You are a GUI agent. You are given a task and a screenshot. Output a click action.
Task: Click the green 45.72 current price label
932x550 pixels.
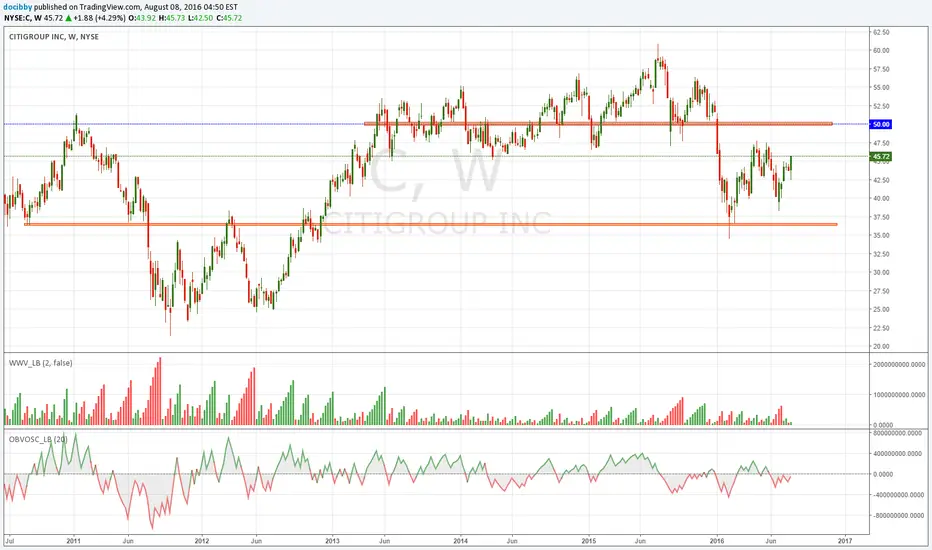(880, 157)
